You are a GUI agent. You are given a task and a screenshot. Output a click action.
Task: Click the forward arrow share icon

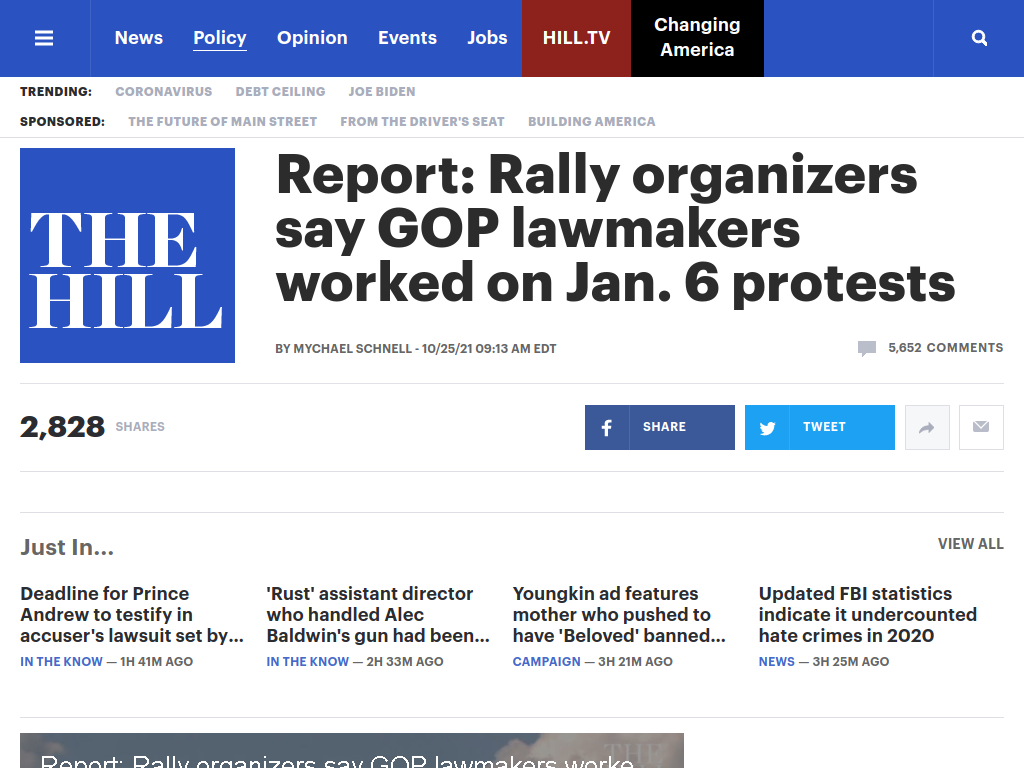tap(927, 427)
